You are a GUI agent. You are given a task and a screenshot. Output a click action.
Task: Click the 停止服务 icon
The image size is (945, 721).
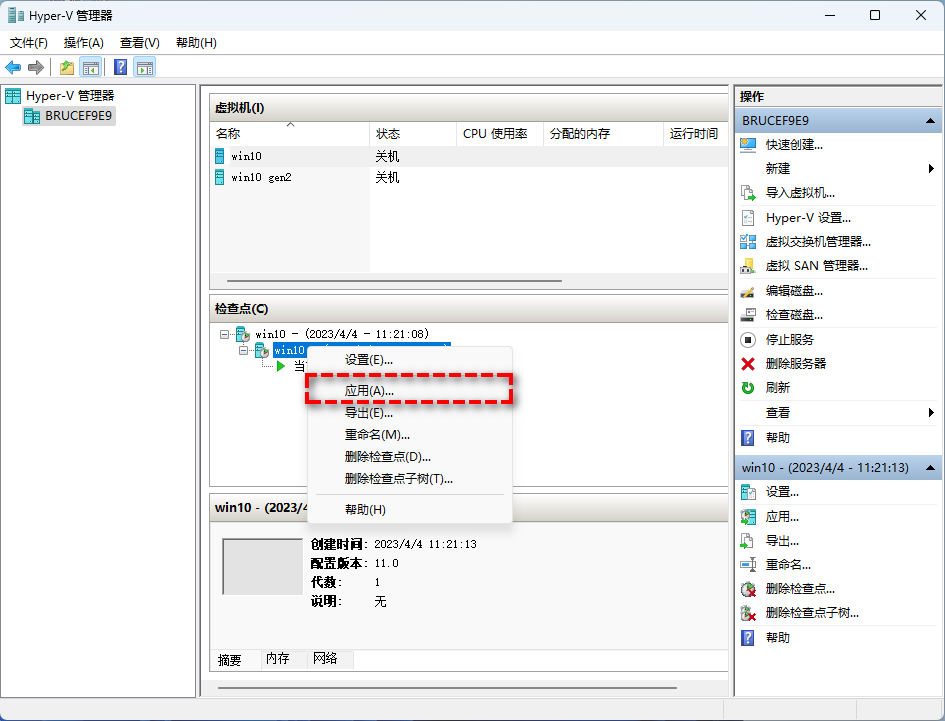[748, 340]
